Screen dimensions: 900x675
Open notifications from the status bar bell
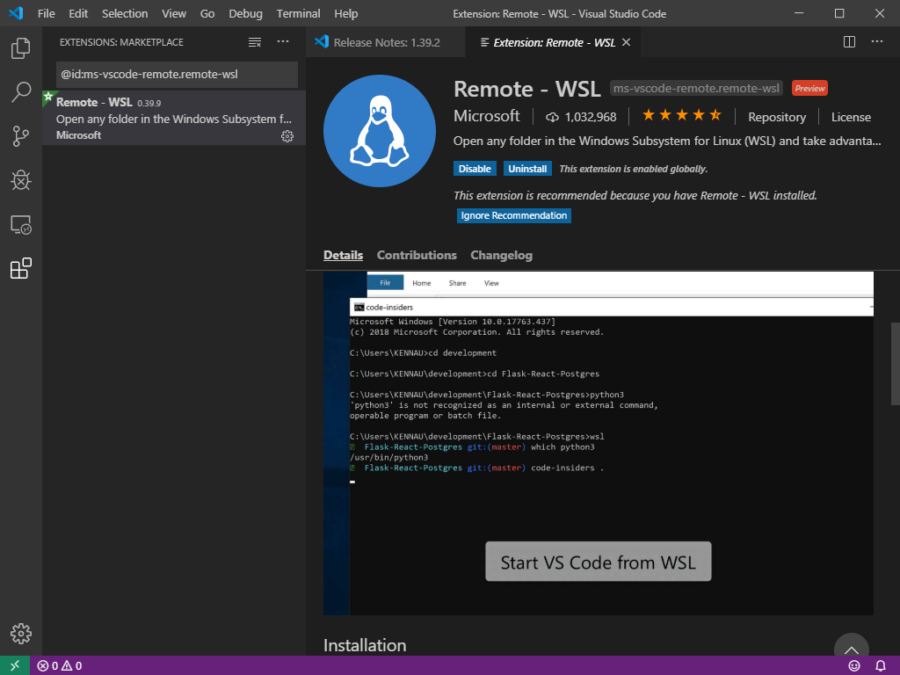point(880,664)
